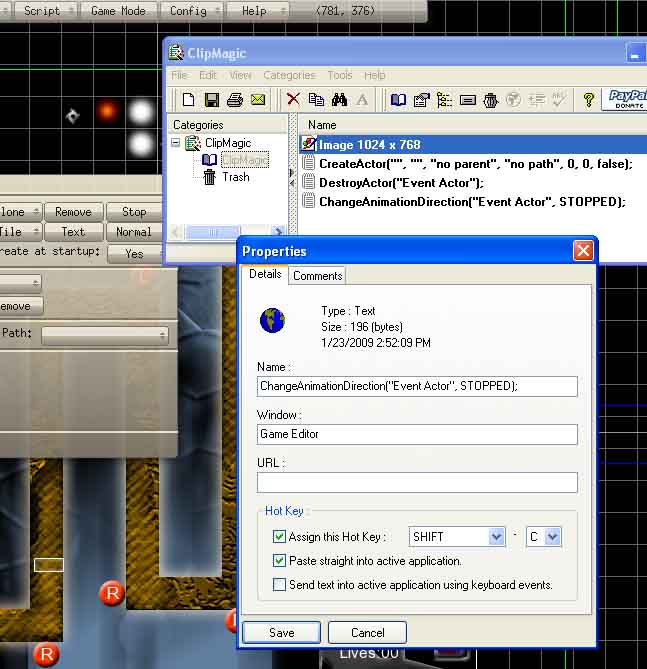The image size is (647, 669).
Task: Open the View menu in ClipMagic
Action: click(240, 75)
